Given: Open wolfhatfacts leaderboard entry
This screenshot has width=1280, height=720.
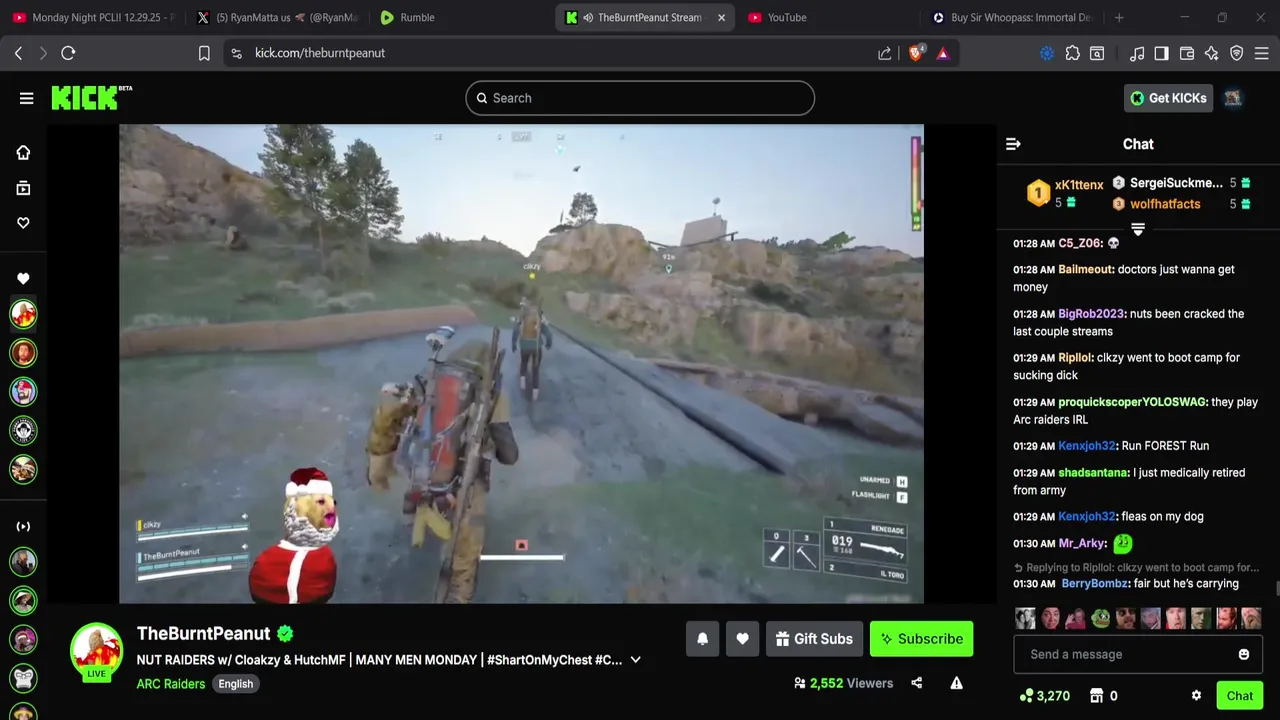Looking at the screenshot, I should click(x=1181, y=204).
